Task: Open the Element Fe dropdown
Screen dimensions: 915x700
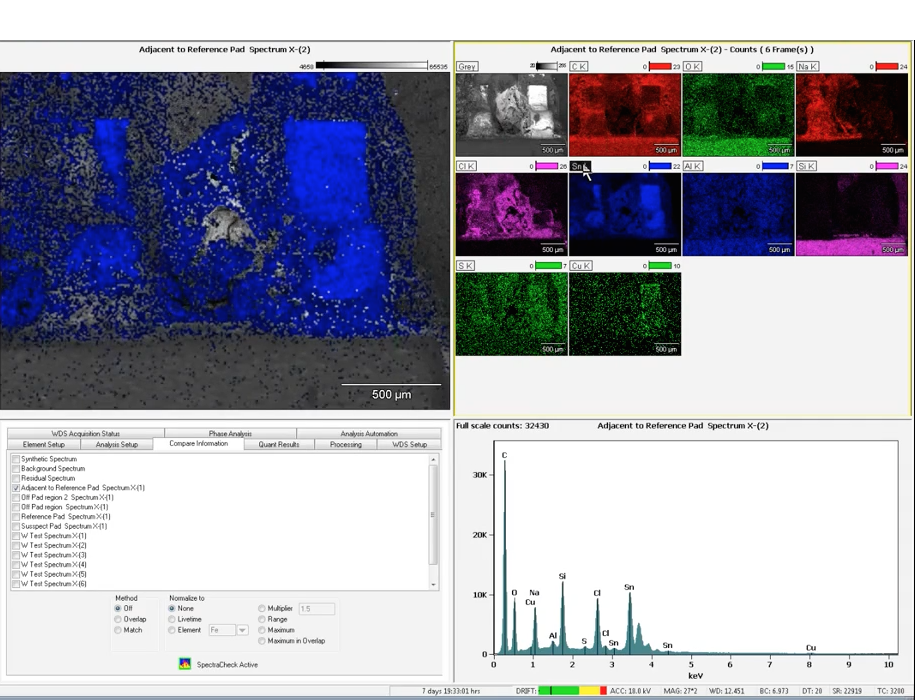Action: [242, 630]
